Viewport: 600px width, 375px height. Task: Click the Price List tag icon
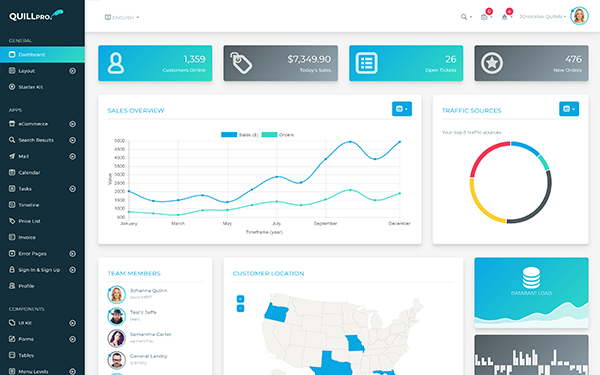[12, 221]
